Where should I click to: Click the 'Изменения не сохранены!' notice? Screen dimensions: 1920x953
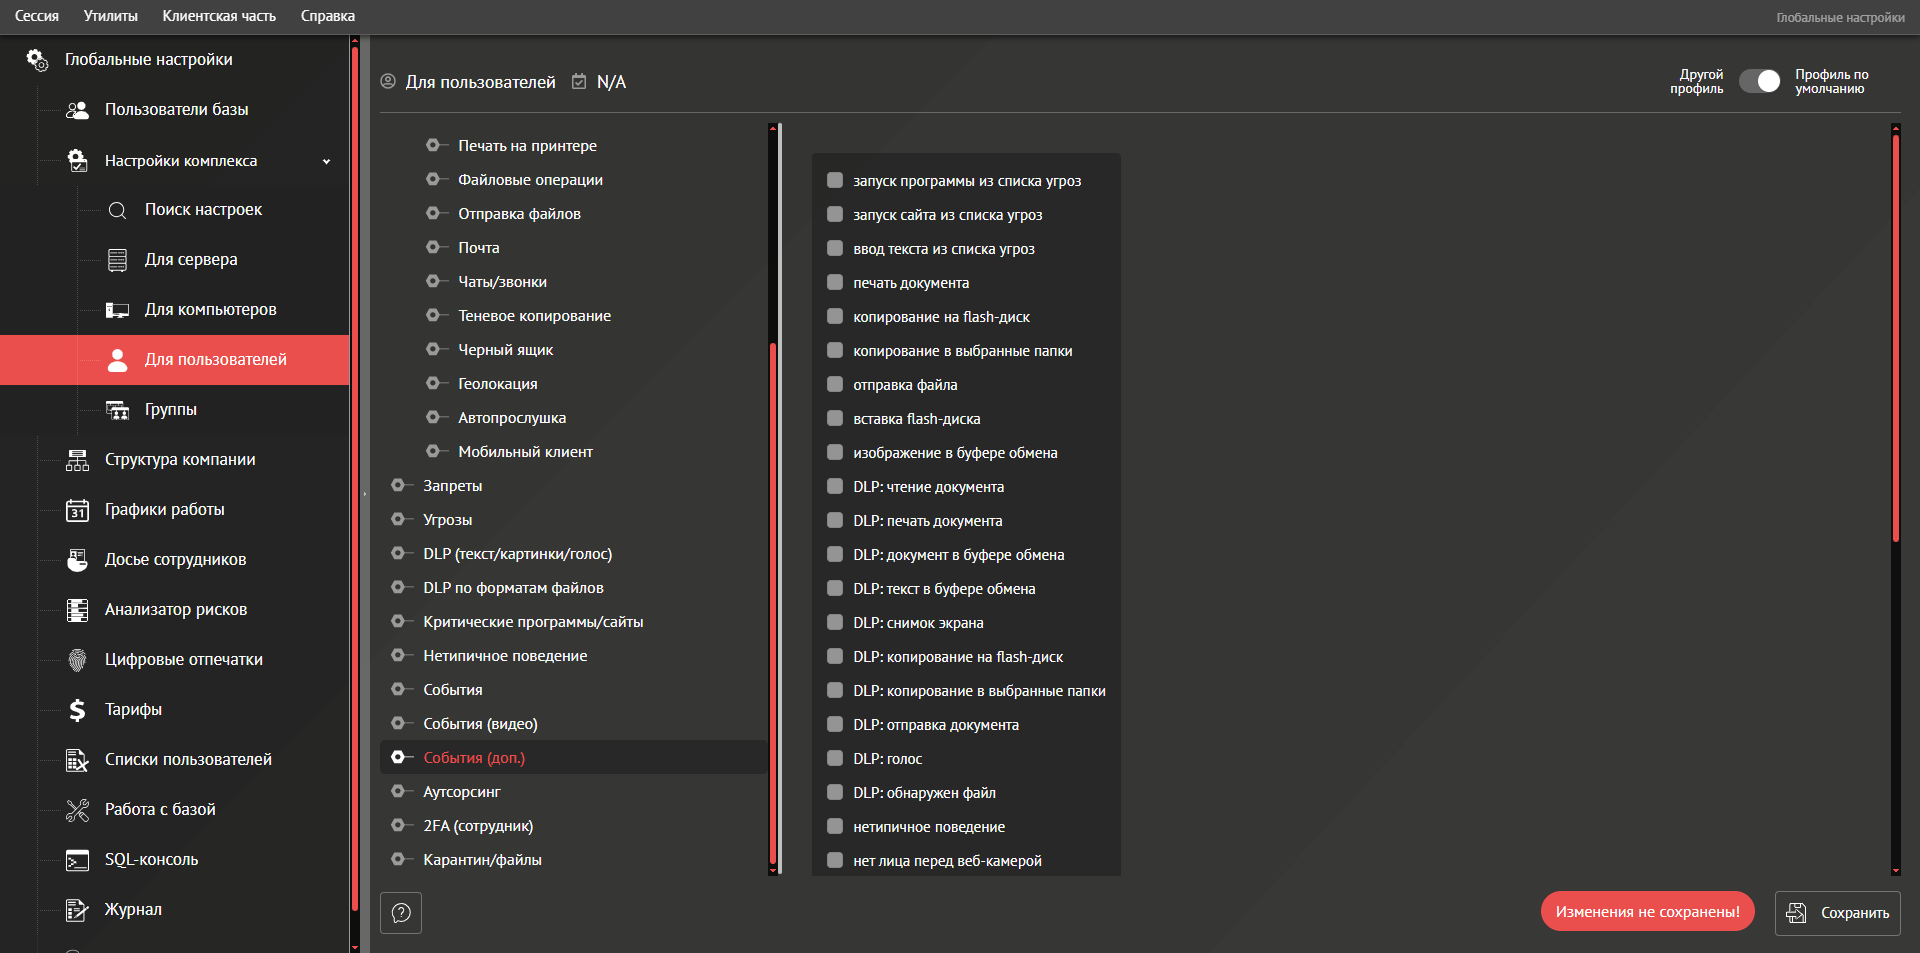click(1647, 912)
